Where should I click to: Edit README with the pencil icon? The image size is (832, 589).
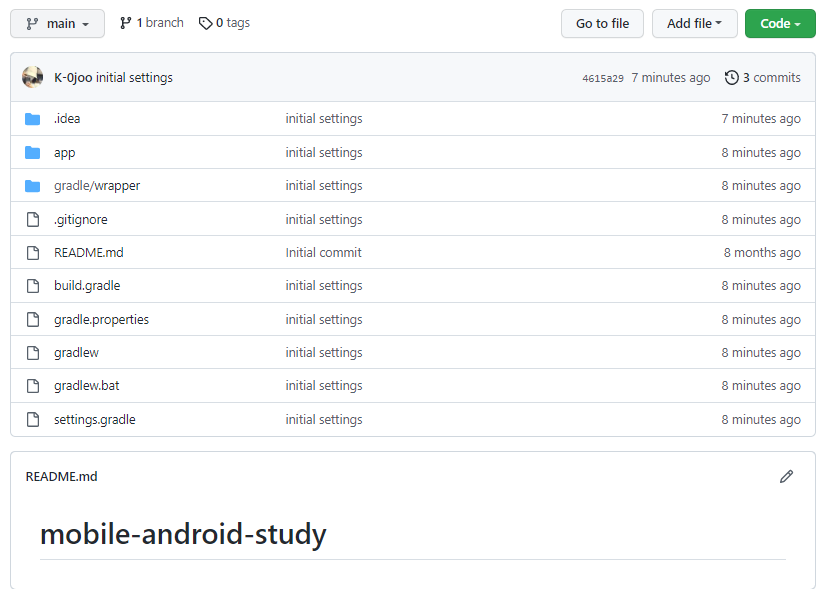tap(786, 477)
